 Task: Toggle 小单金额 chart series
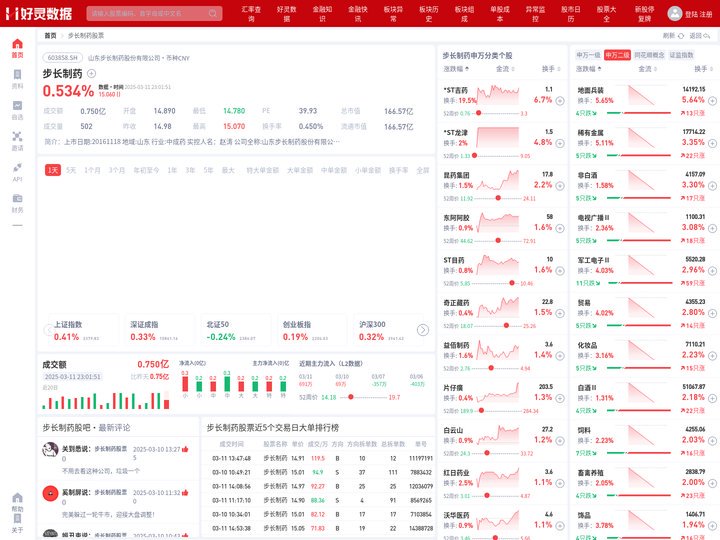(x=368, y=170)
